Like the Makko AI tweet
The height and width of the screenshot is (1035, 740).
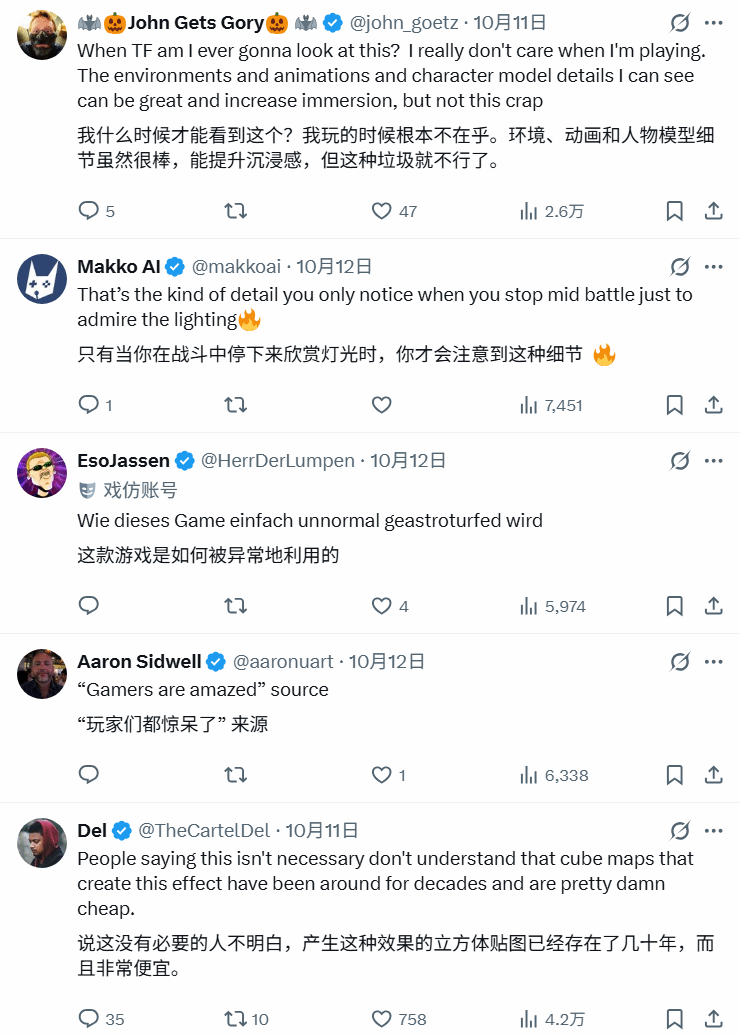(381, 405)
